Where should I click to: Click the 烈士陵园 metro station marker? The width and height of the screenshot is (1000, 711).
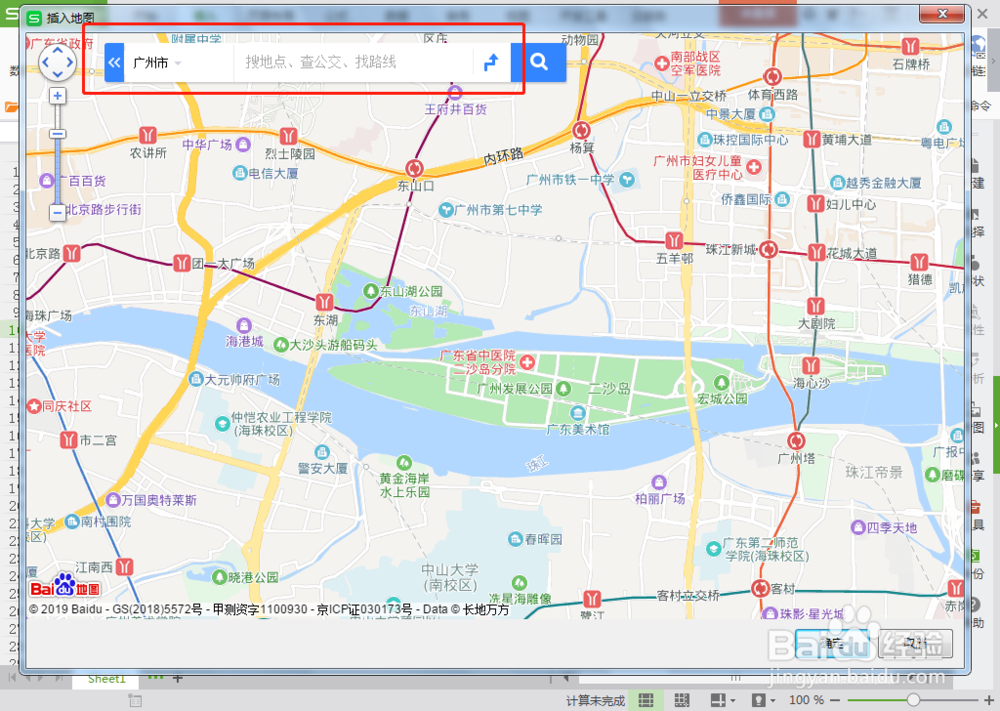(288, 136)
